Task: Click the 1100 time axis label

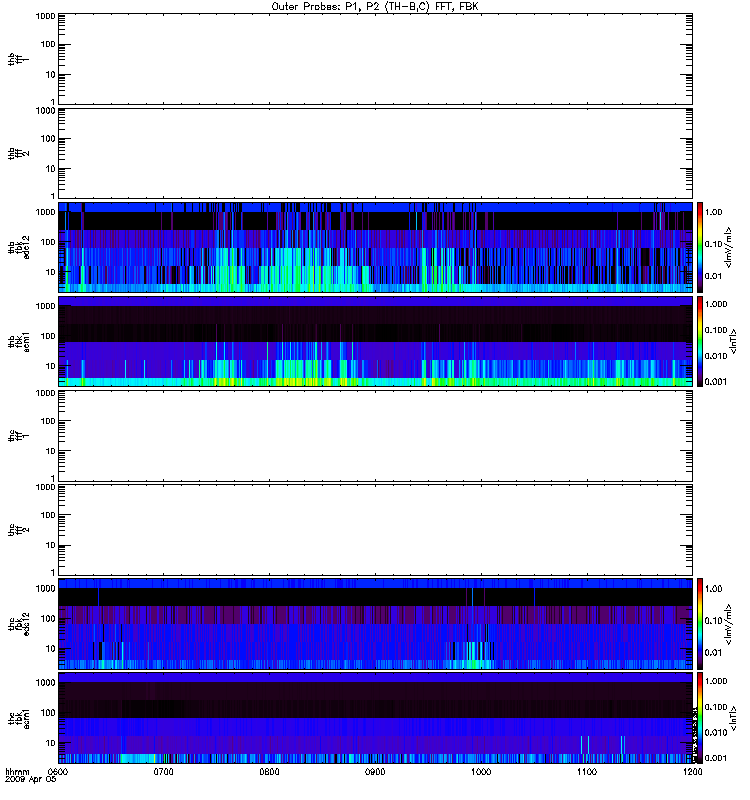Action: point(587,771)
